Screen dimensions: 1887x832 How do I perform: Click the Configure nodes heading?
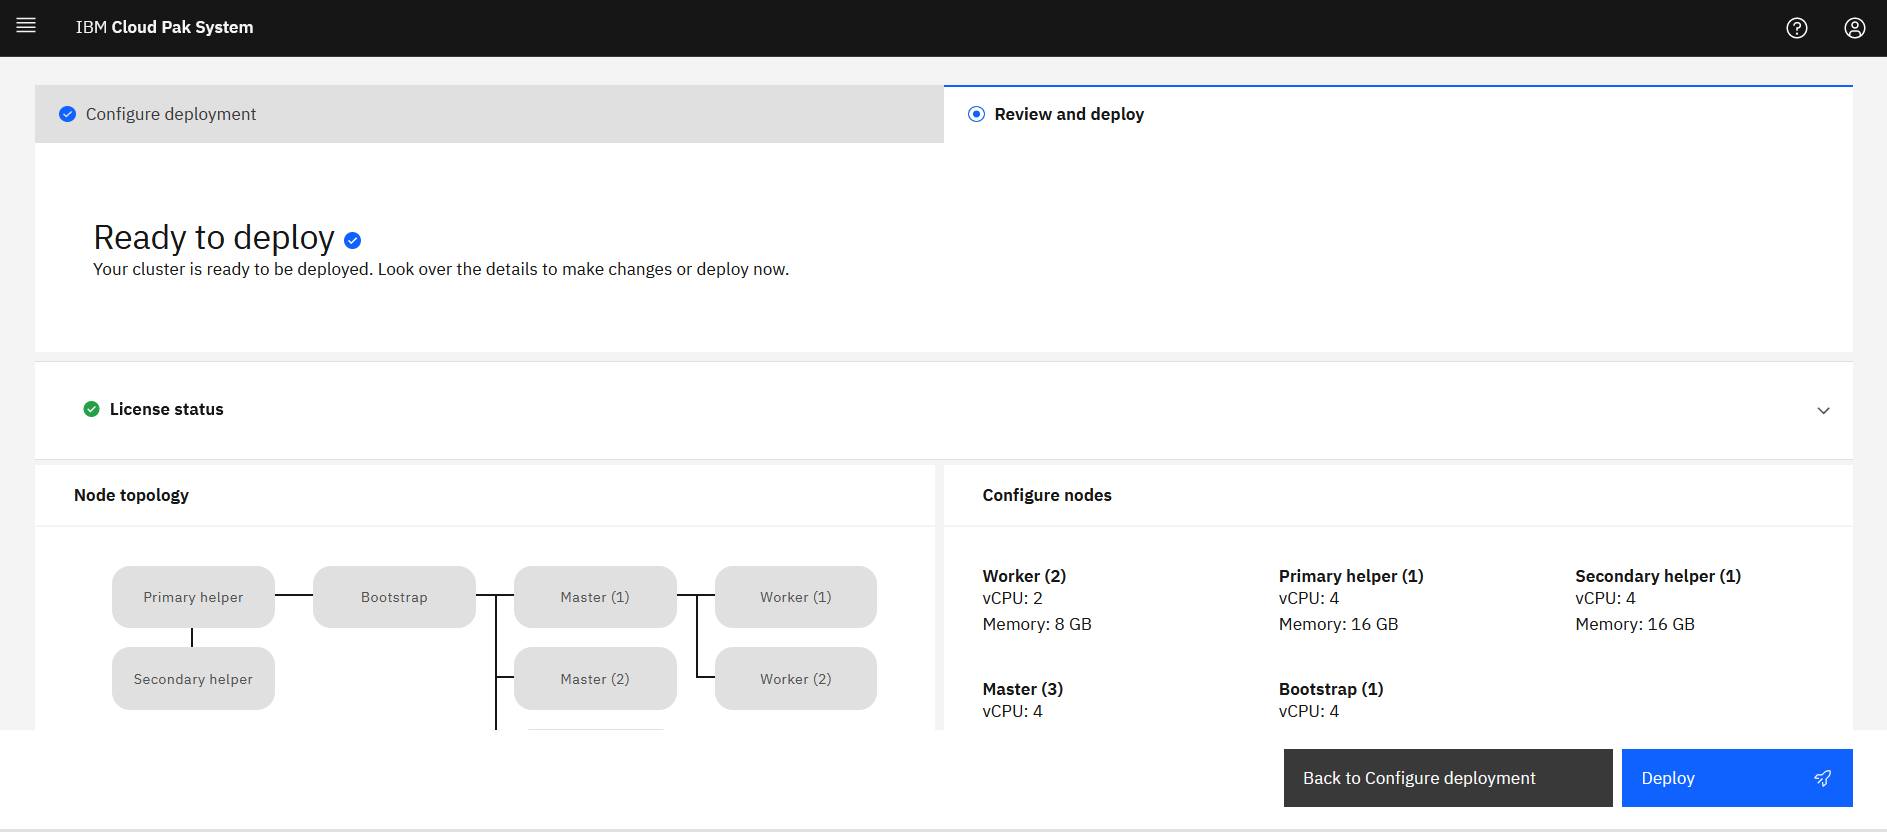pos(1047,495)
